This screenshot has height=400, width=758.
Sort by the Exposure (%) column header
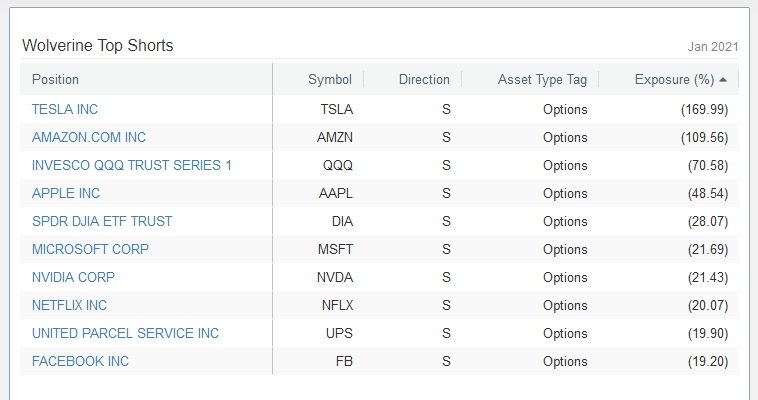coord(674,79)
